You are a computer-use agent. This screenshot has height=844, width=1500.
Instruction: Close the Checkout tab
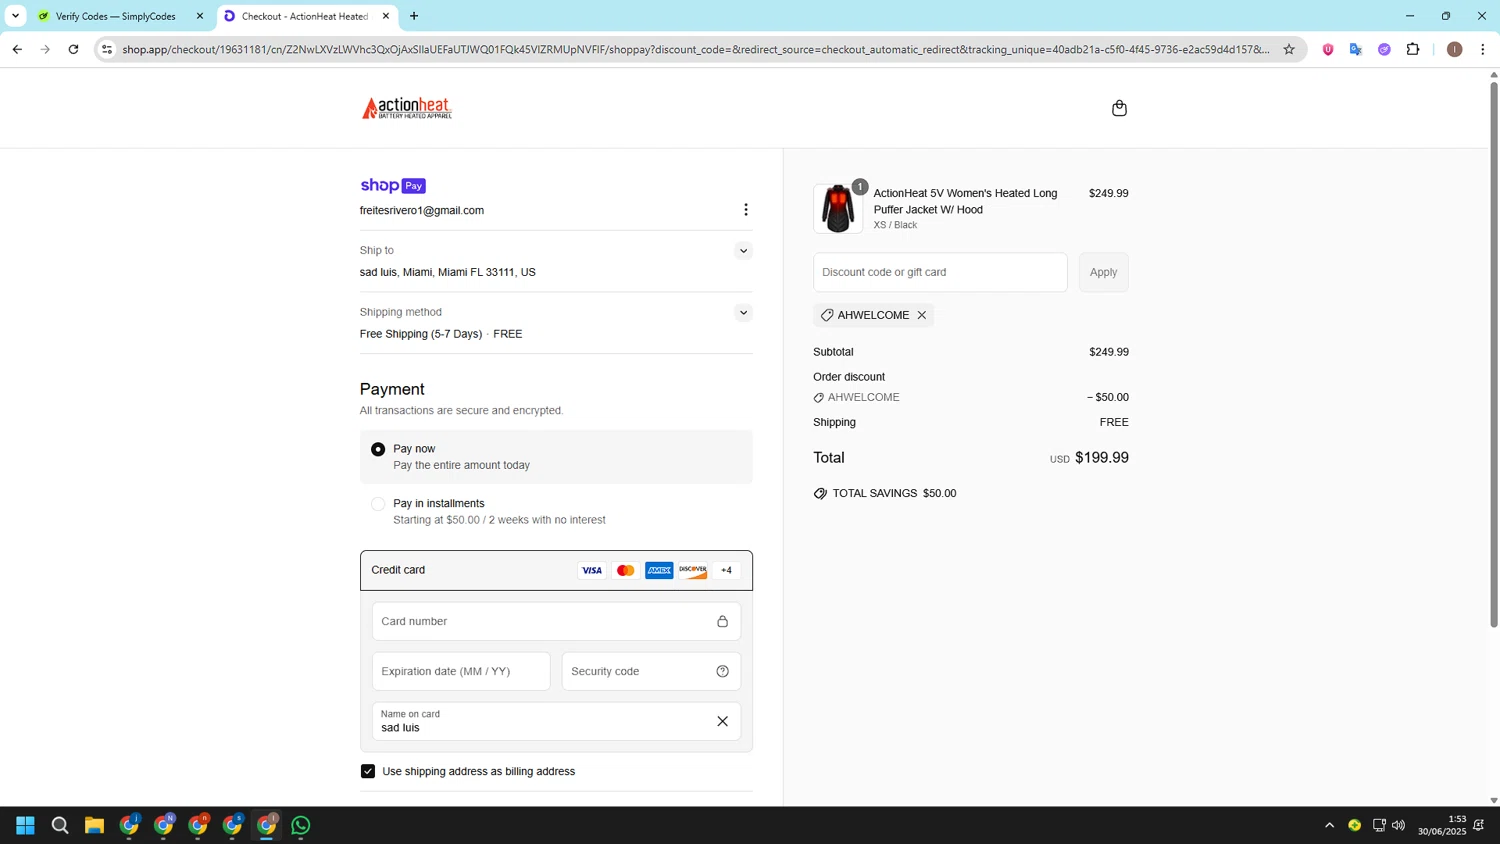click(x=386, y=16)
